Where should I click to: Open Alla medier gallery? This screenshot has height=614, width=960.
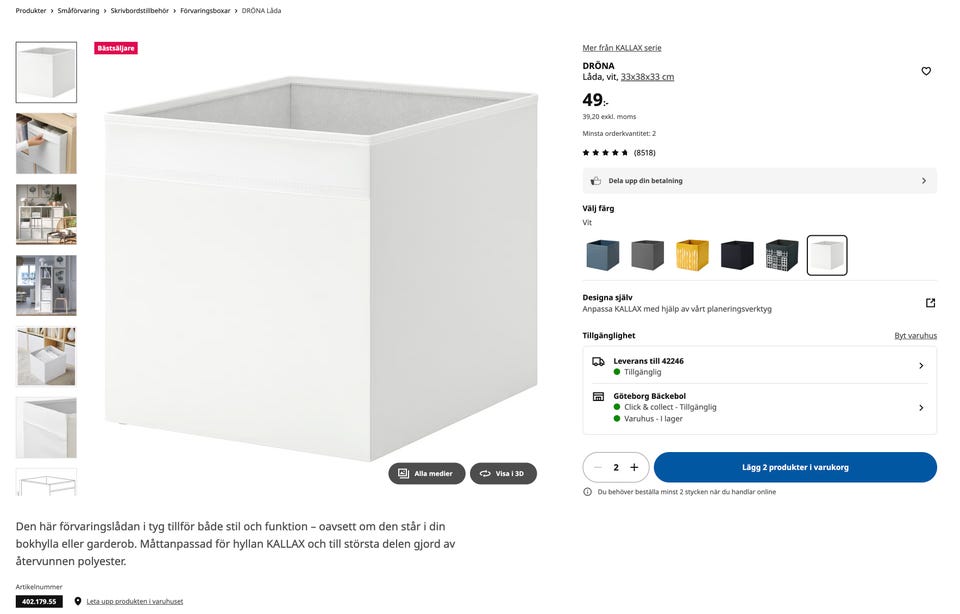click(427, 473)
